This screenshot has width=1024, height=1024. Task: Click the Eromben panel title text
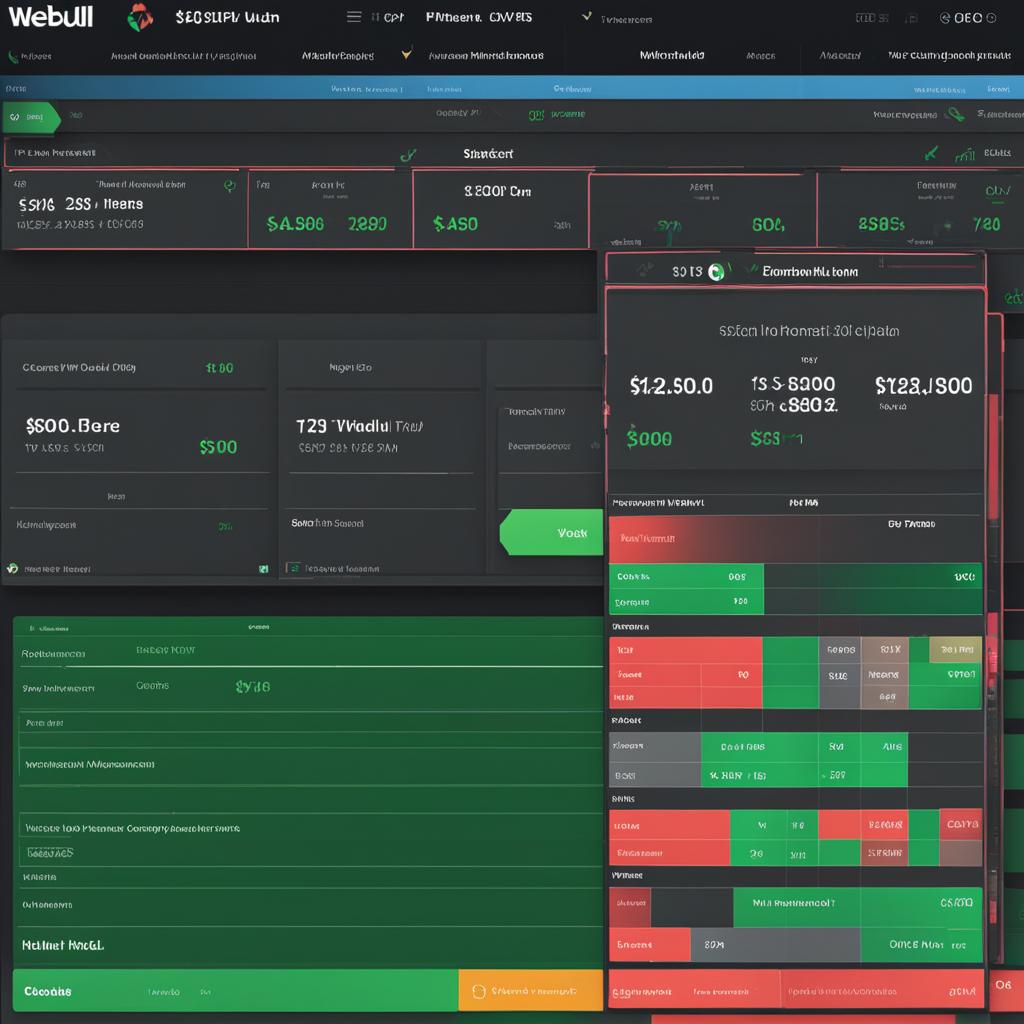[810, 271]
